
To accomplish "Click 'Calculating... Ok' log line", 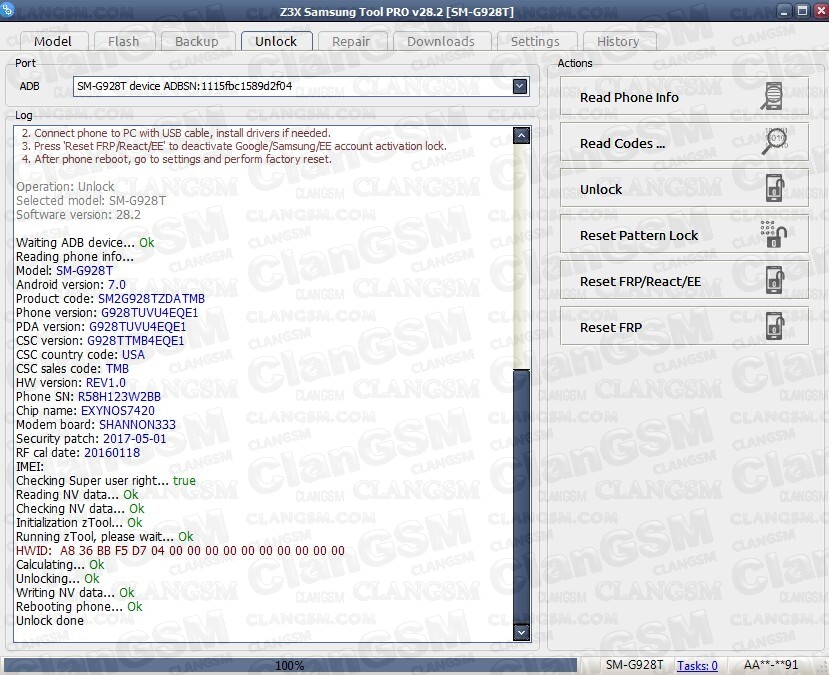I will pos(60,565).
